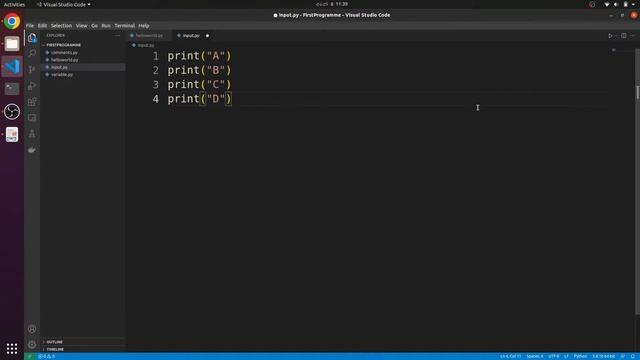The width and height of the screenshot is (640, 360).
Task: Click unsaved dot on input.py tab
Action: point(207,36)
